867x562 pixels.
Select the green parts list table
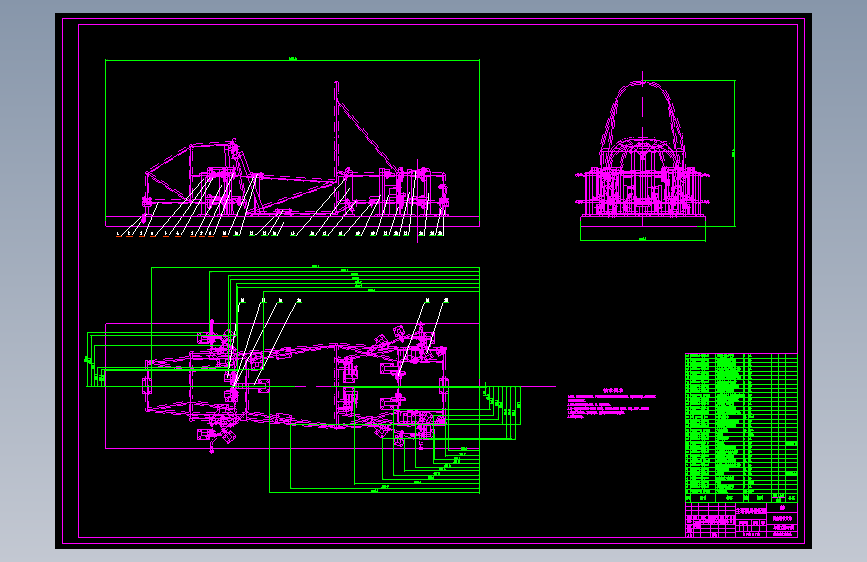tap(741, 427)
